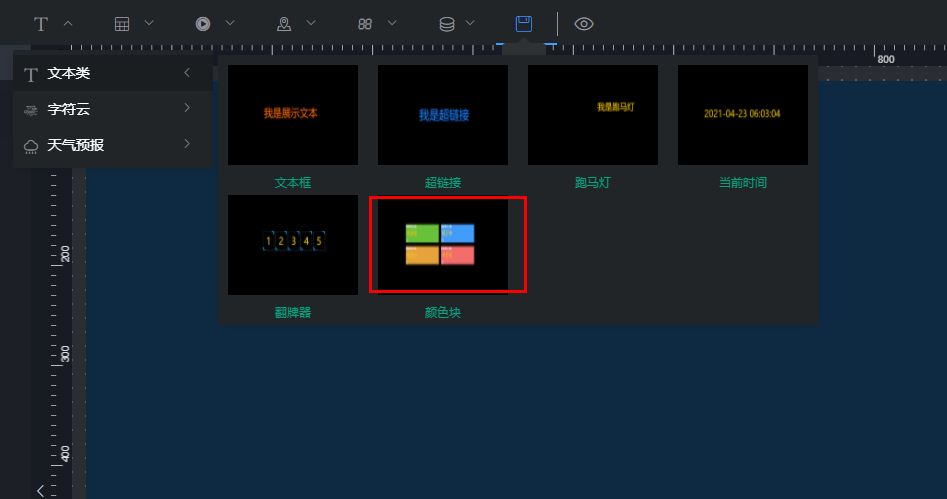Expand the media components dropdown arrow
This screenshot has width=947, height=499.
230,23
